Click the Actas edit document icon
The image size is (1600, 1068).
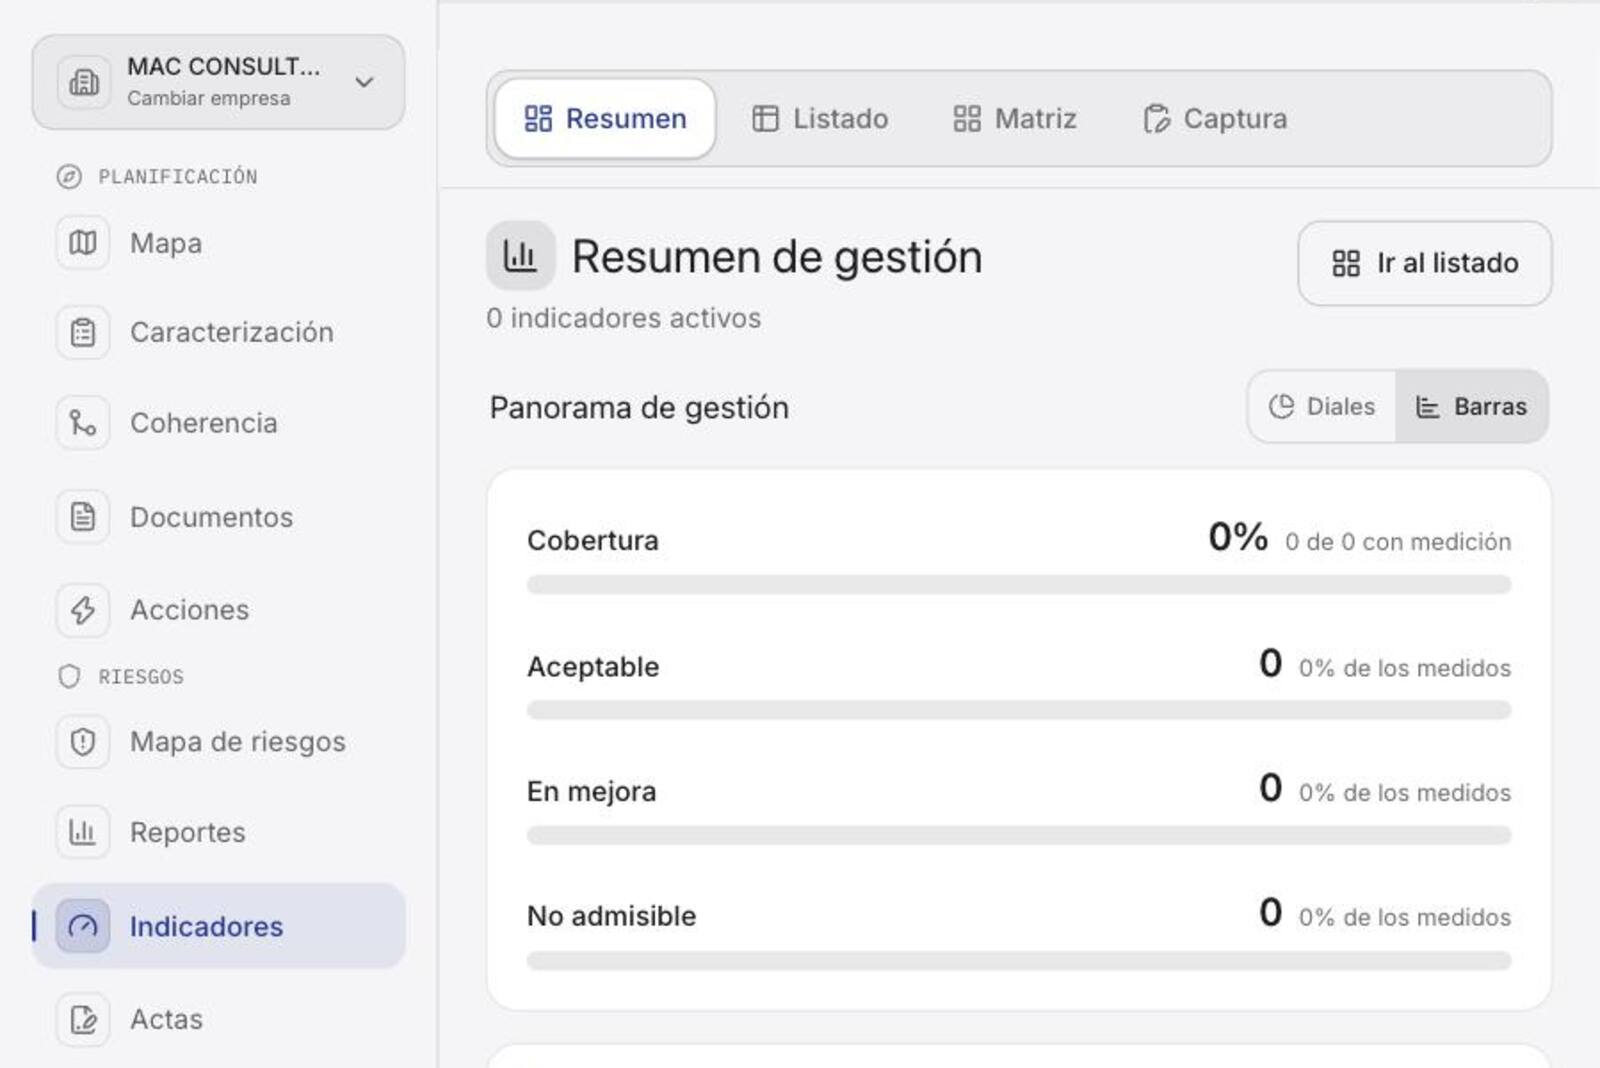[x=83, y=1020]
